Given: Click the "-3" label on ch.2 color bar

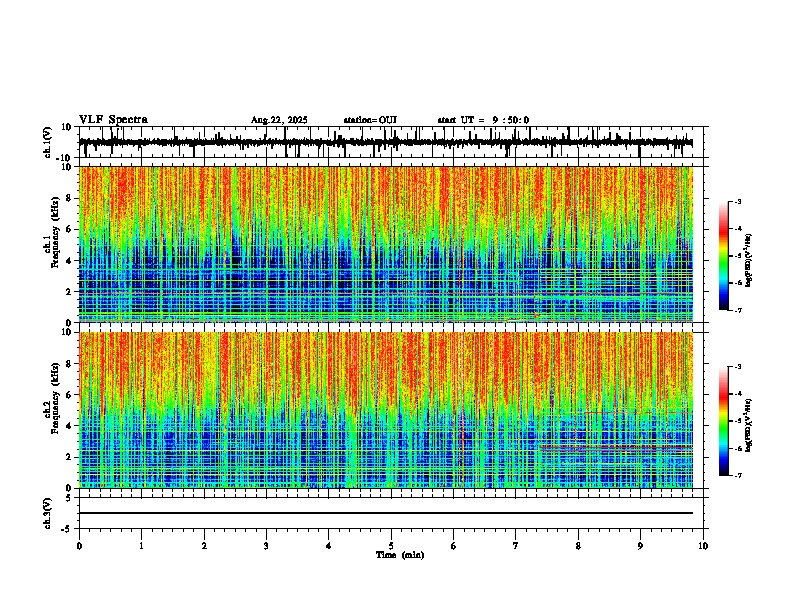Looking at the screenshot, I should [738, 367].
